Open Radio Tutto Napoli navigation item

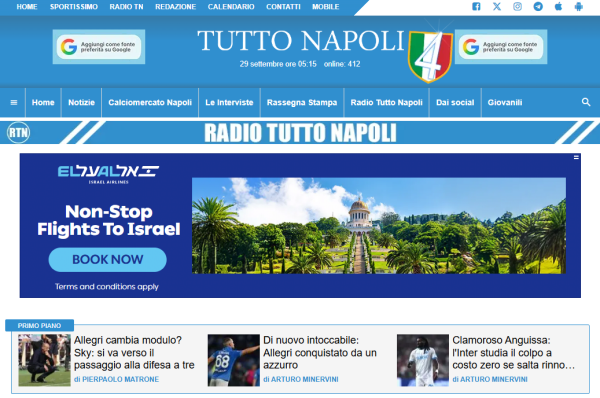click(x=386, y=103)
